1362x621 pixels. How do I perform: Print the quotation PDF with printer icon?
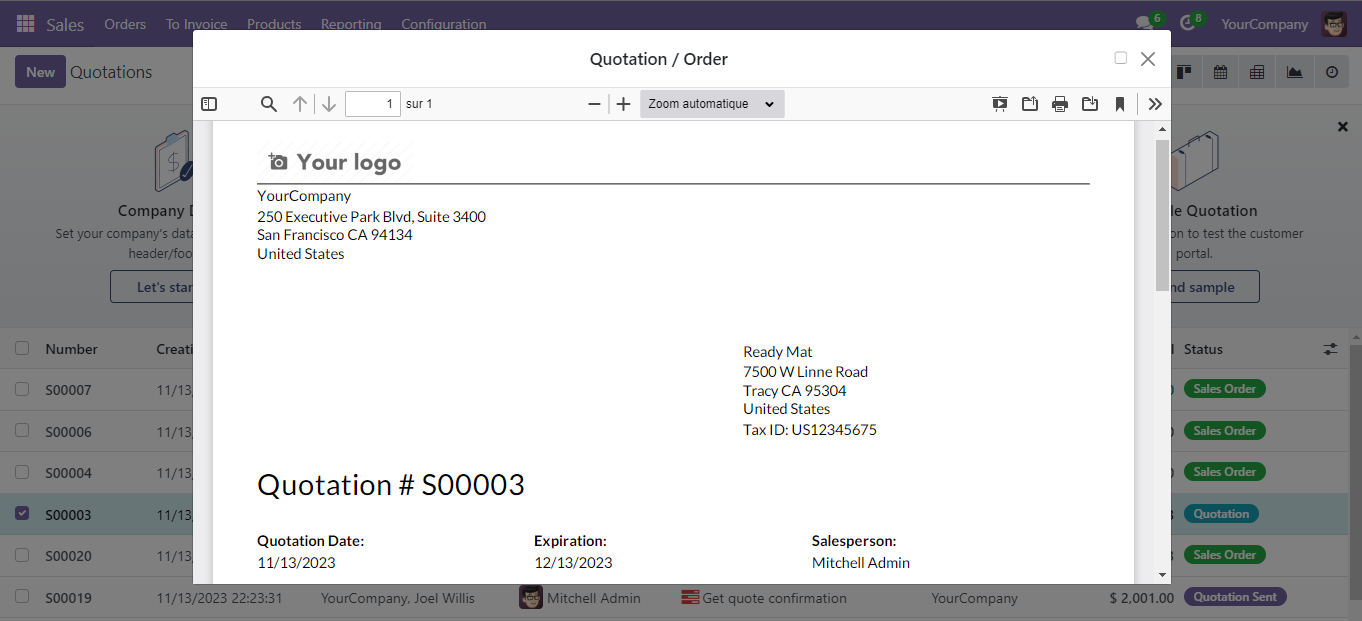pos(1060,104)
